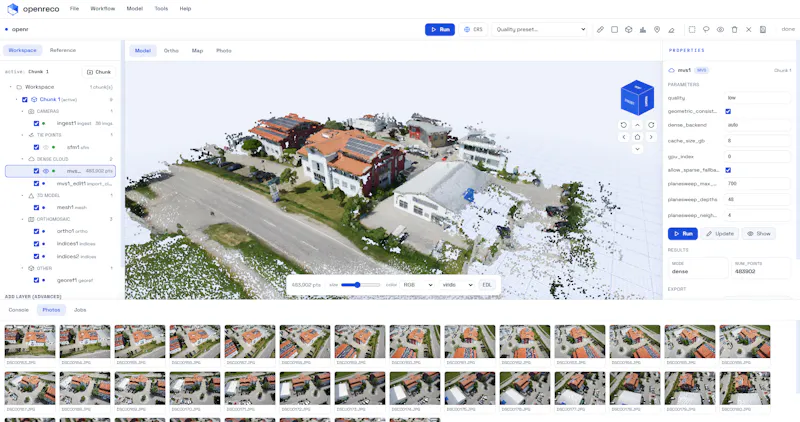Open the Console bottom tab
Viewport: 800px width, 422px height.
pyautogui.click(x=19, y=310)
